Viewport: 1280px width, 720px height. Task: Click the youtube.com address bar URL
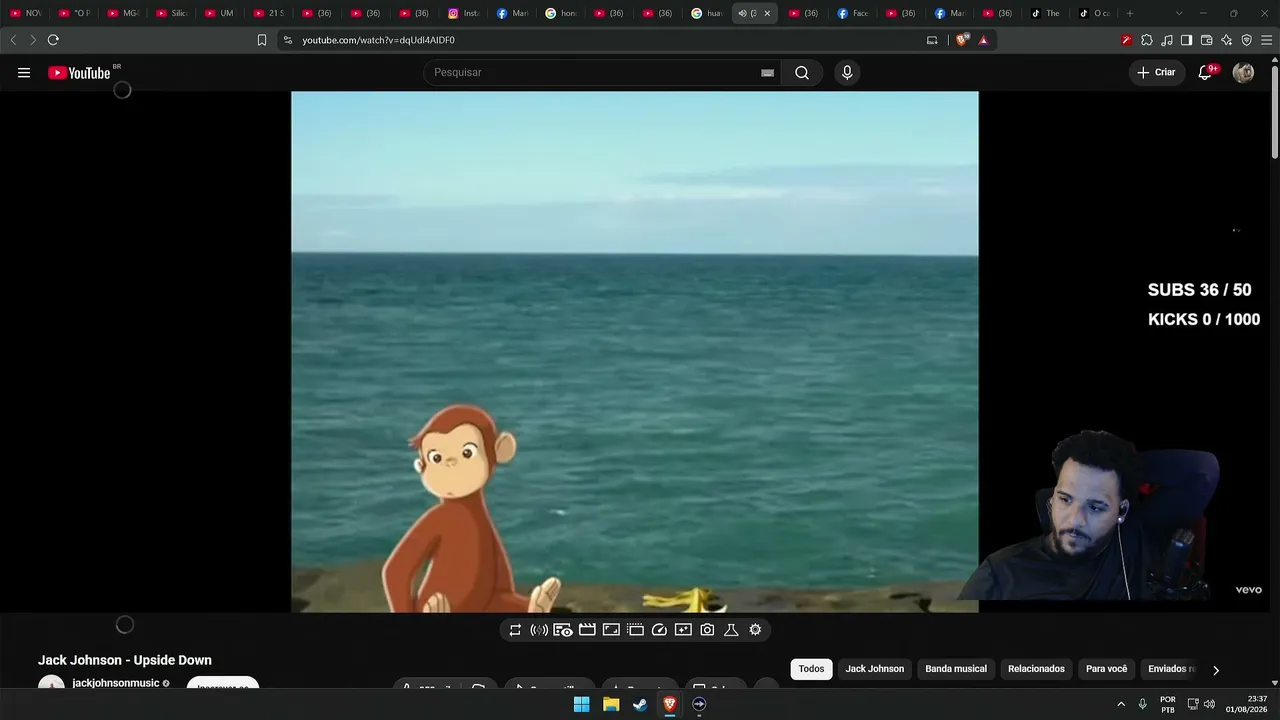(x=378, y=40)
